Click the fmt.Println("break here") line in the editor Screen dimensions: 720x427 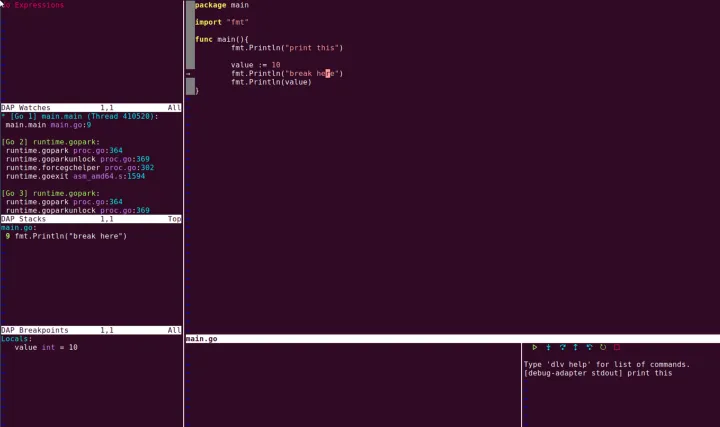(287, 73)
